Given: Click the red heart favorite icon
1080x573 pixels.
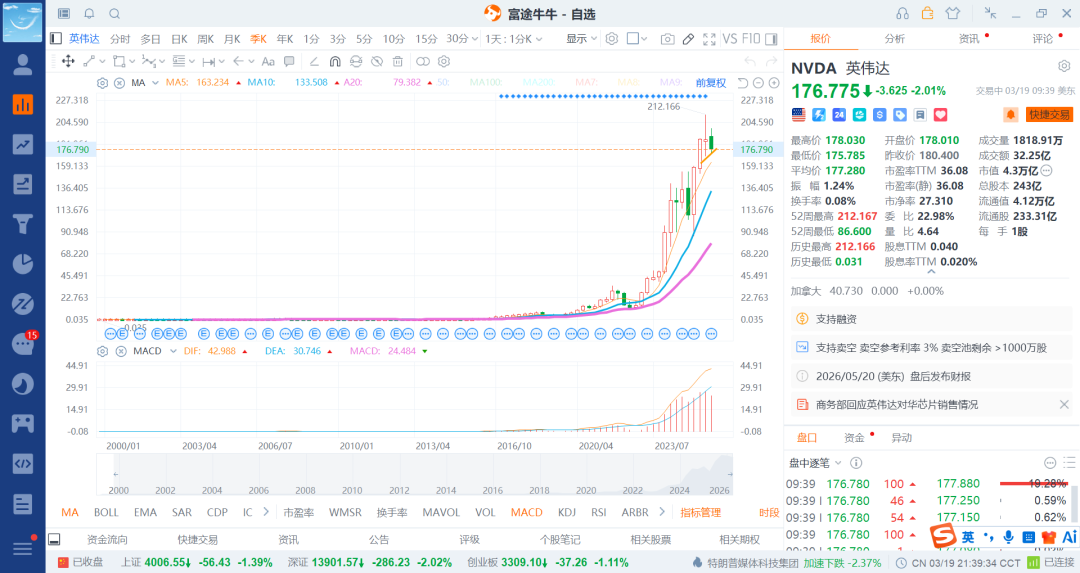Looking at the screenshot, I should (940, 114).
